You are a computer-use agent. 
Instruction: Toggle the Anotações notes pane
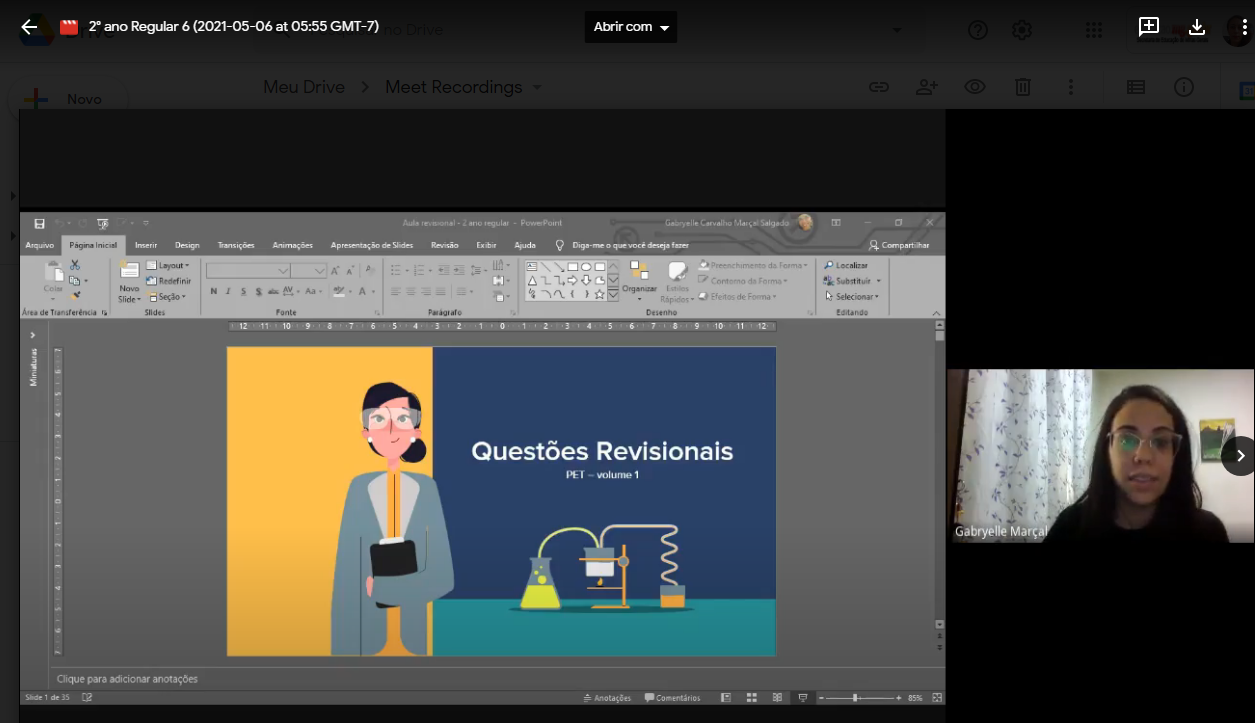607,698
